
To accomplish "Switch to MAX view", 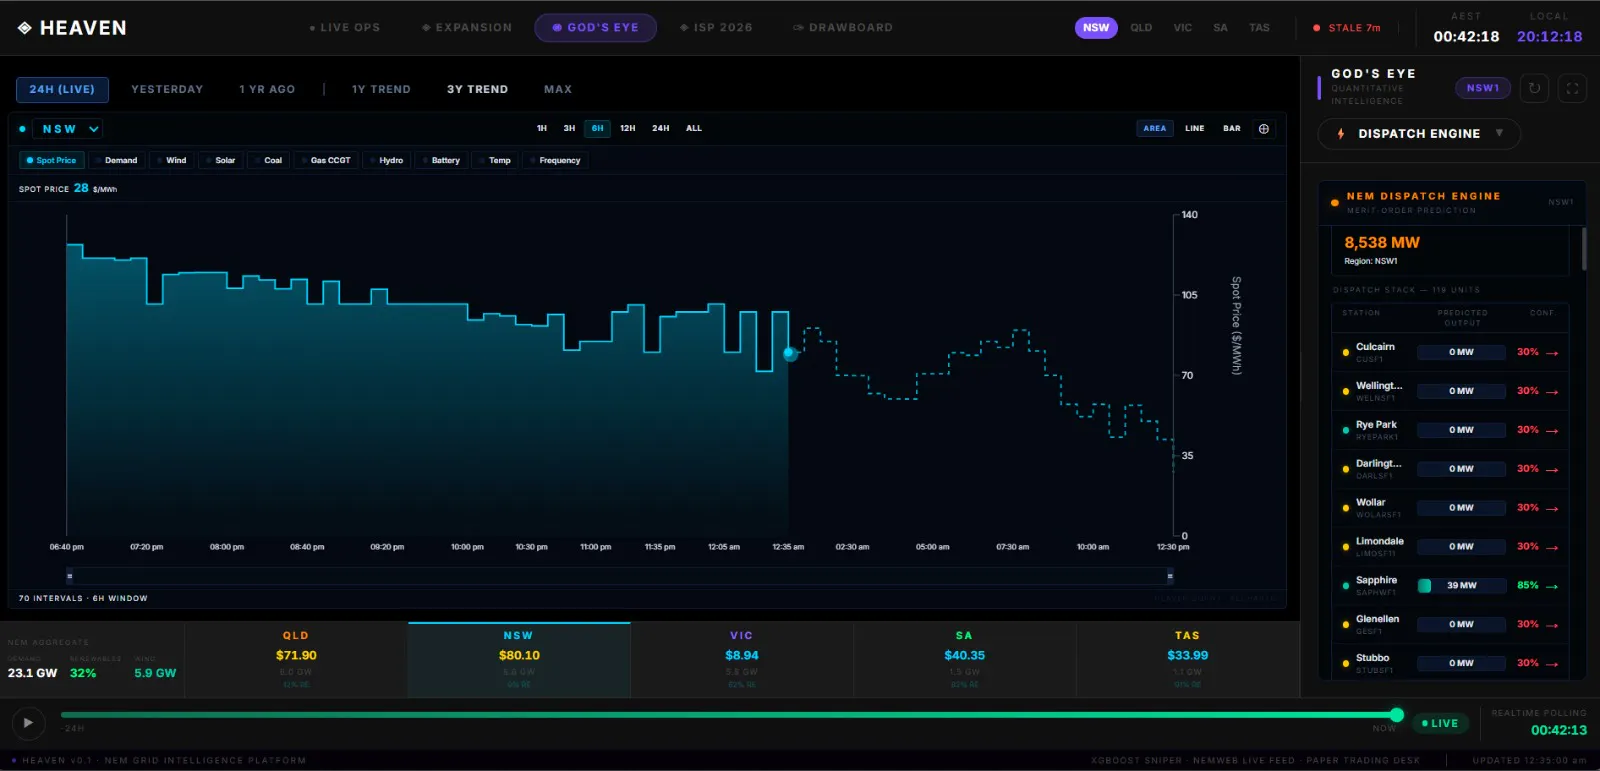I will [x=558, y=90].
